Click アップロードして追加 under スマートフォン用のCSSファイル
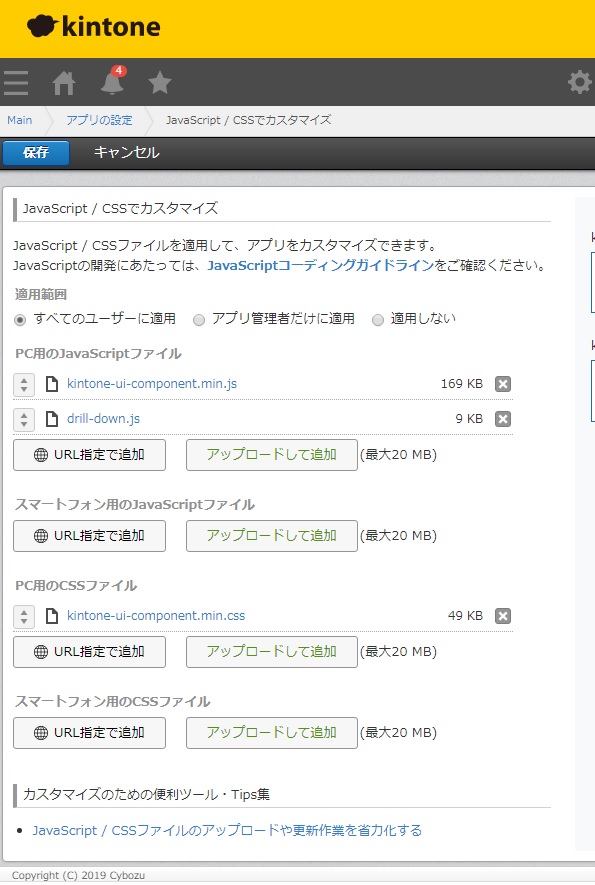595x885 pixels. click(272, 733)
